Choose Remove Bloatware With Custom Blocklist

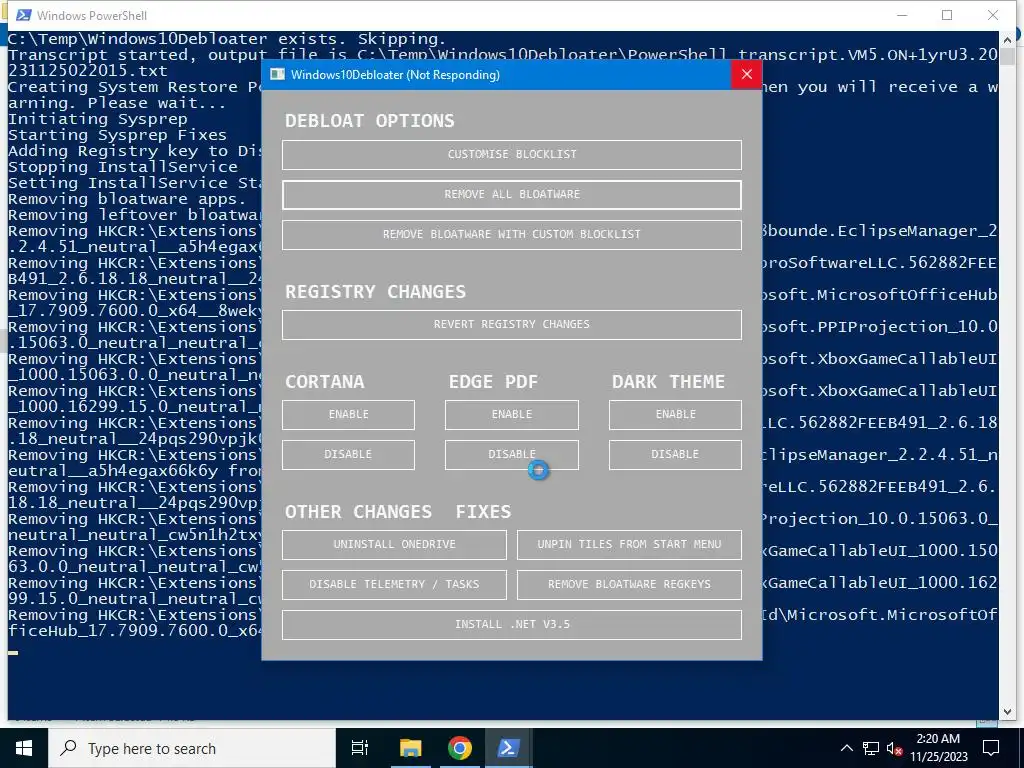511,234
